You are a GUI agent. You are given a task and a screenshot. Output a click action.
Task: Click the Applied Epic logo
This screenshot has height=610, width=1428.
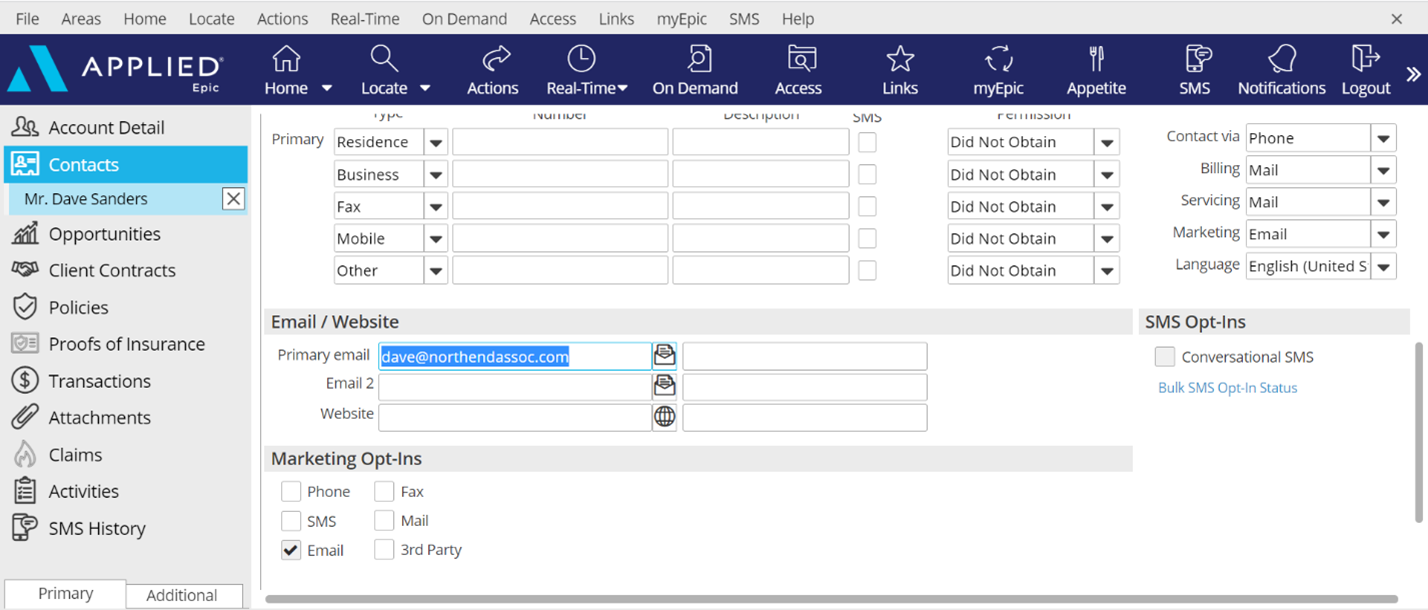[x=115, y=70]
